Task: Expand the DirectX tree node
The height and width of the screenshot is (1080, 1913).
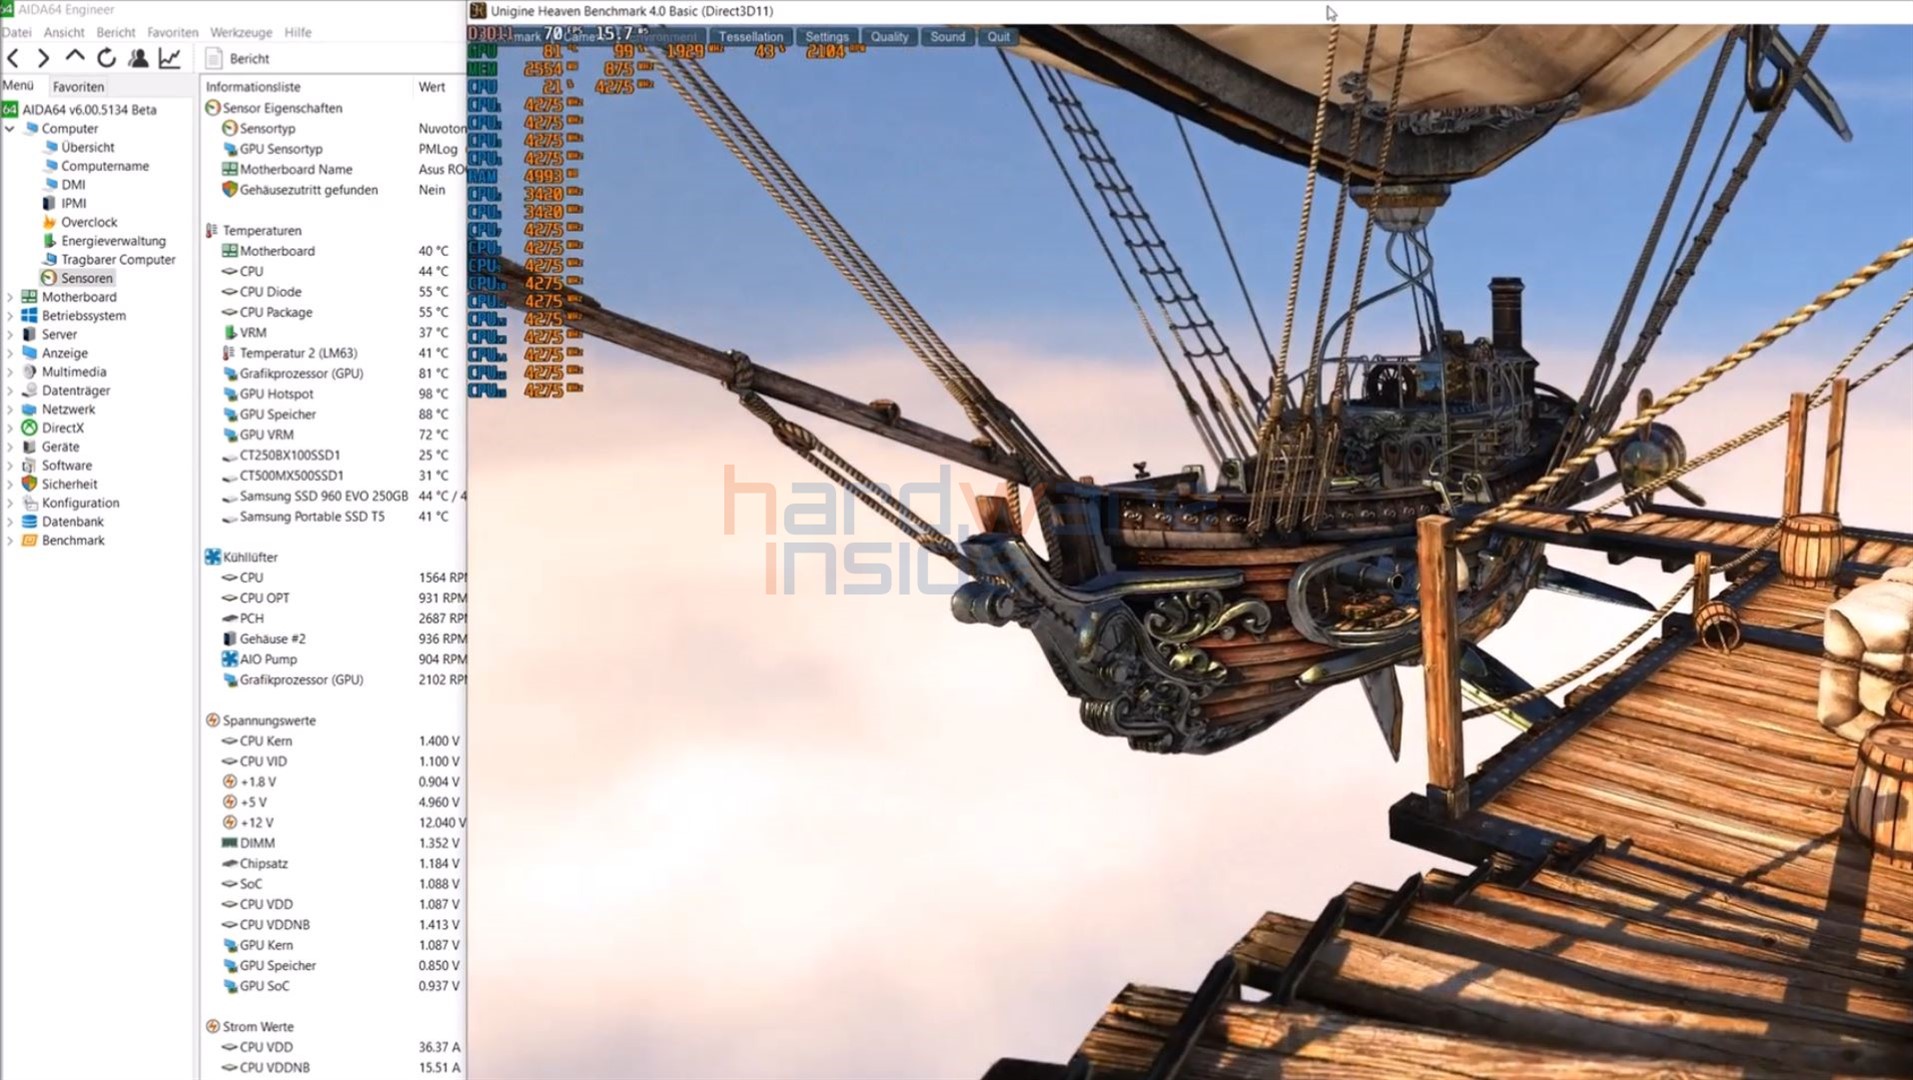Action: point(10,428)
